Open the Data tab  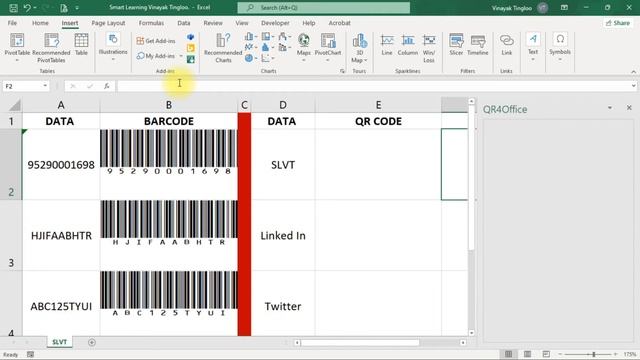(184, 23)
